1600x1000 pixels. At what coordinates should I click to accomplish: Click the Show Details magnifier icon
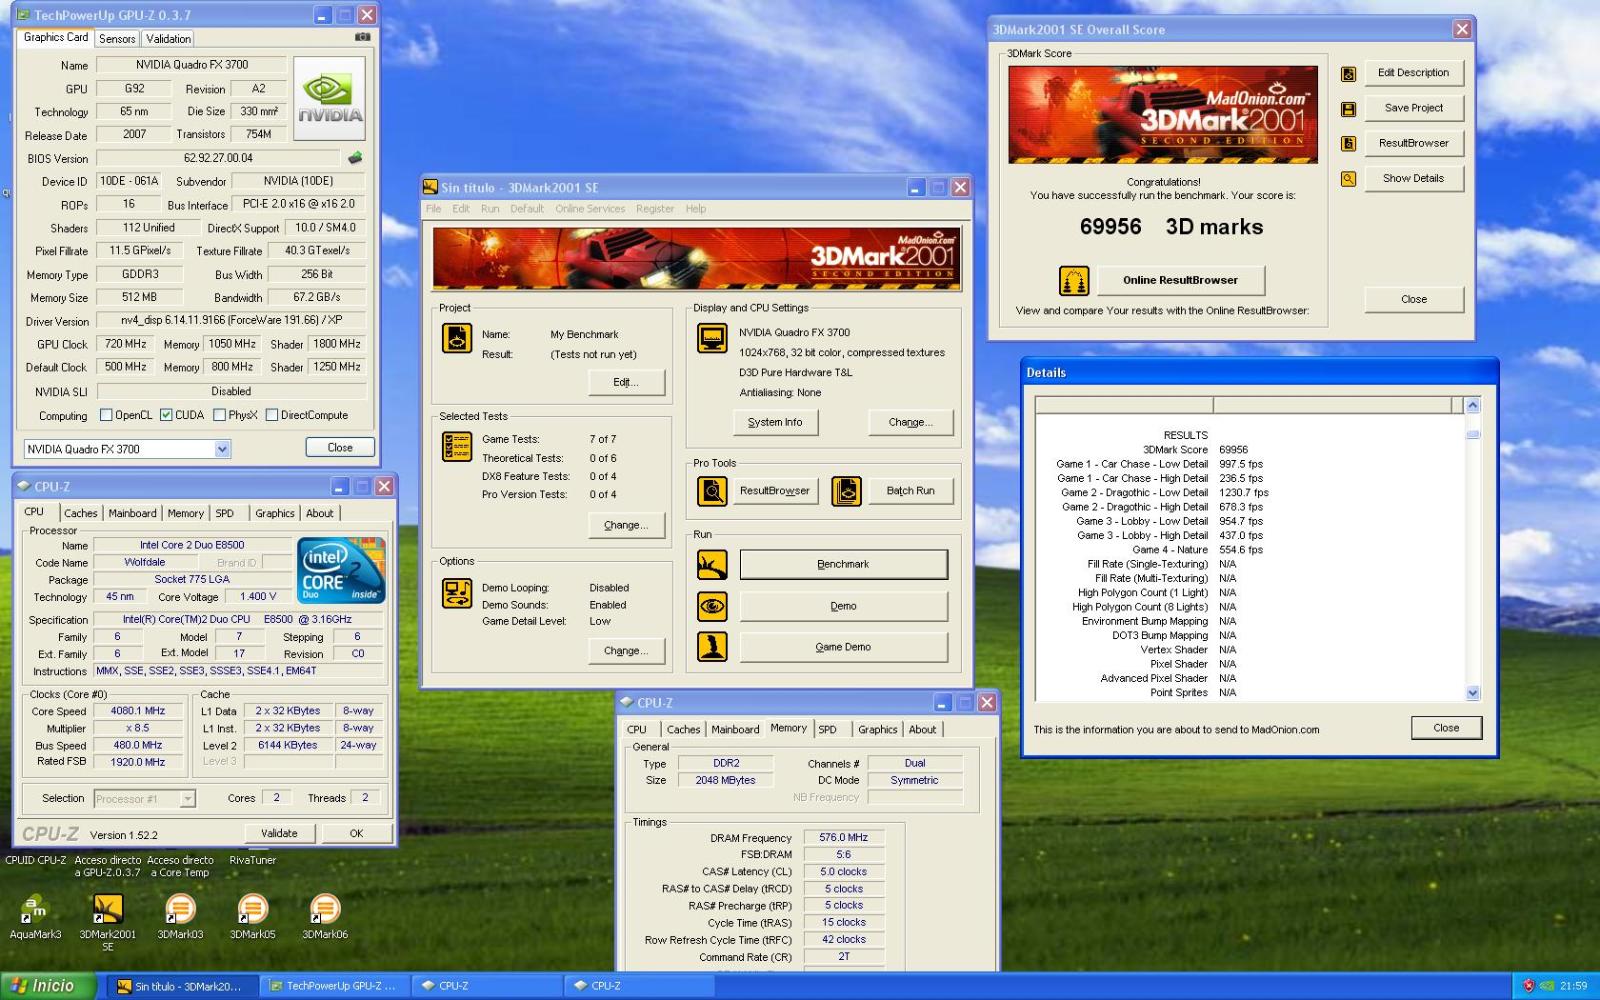[x=1348, y=179]
